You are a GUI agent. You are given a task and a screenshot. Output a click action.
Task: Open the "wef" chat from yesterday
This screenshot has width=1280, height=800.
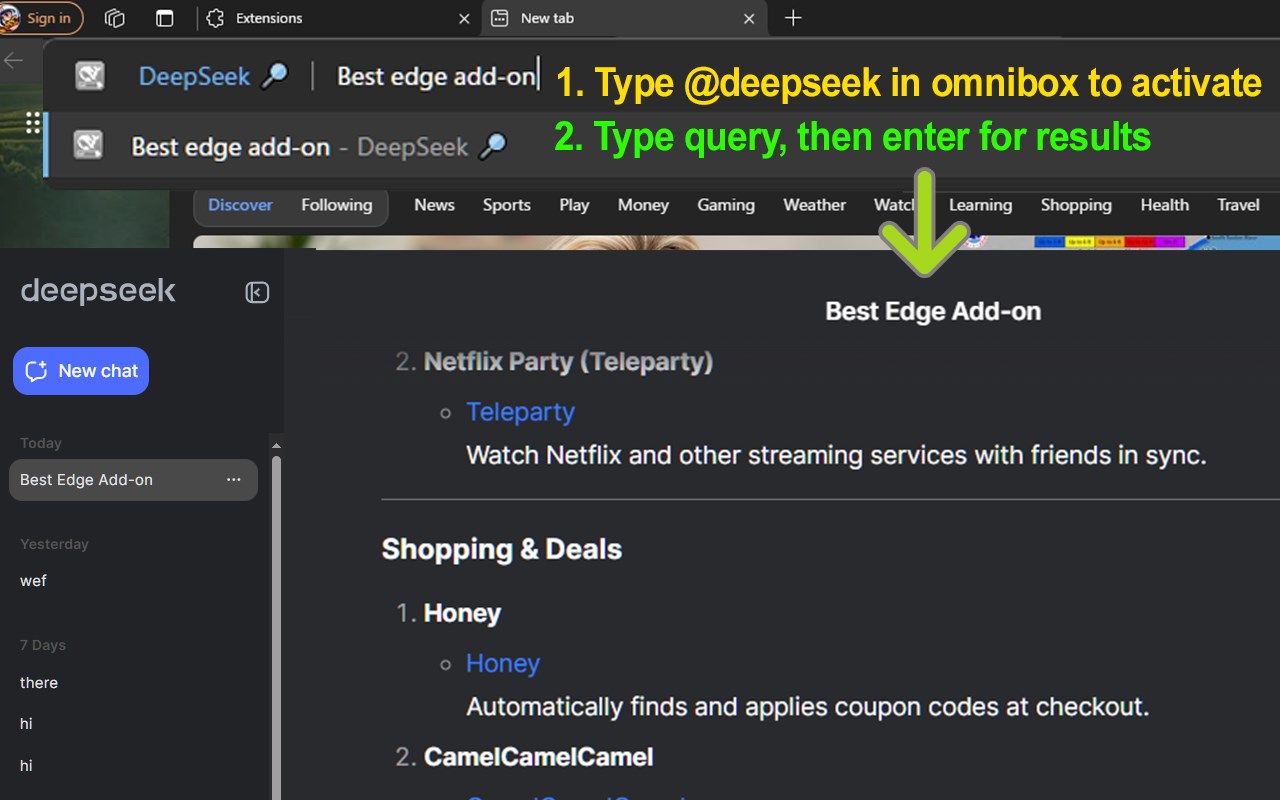click(x=34, y=581)
